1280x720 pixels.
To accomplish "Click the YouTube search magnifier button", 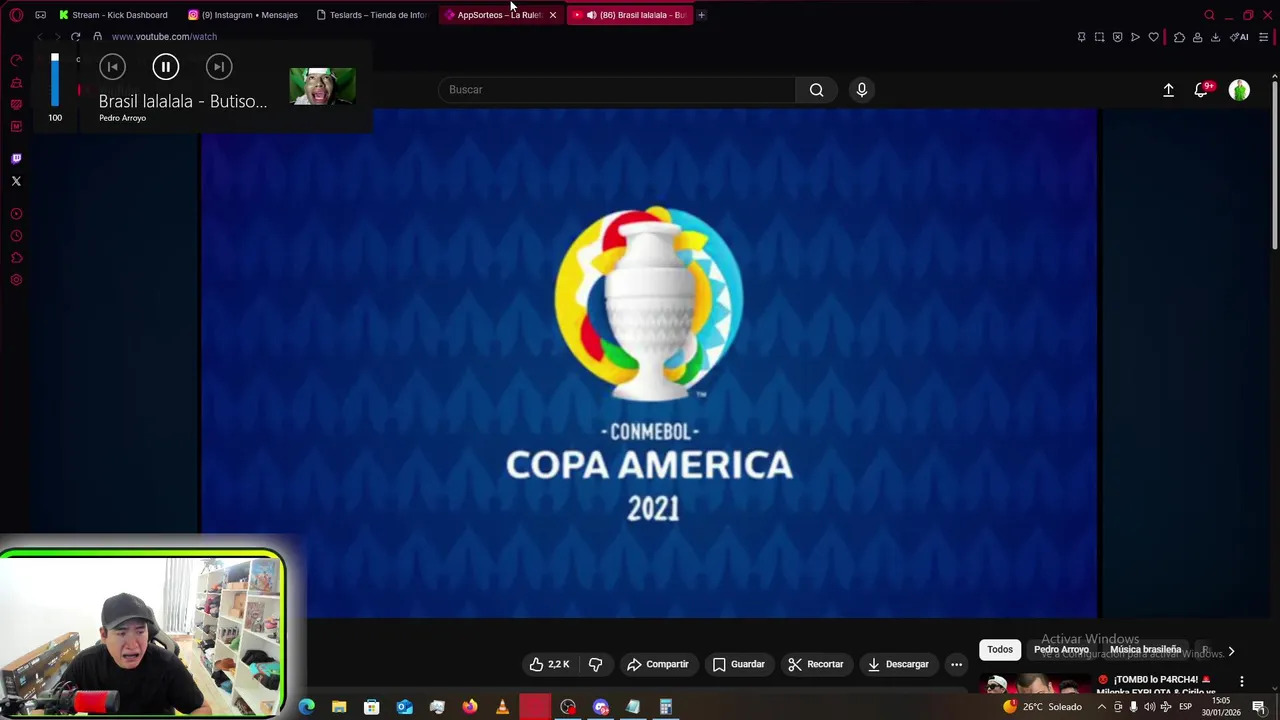I will click(x=817, y=90).
